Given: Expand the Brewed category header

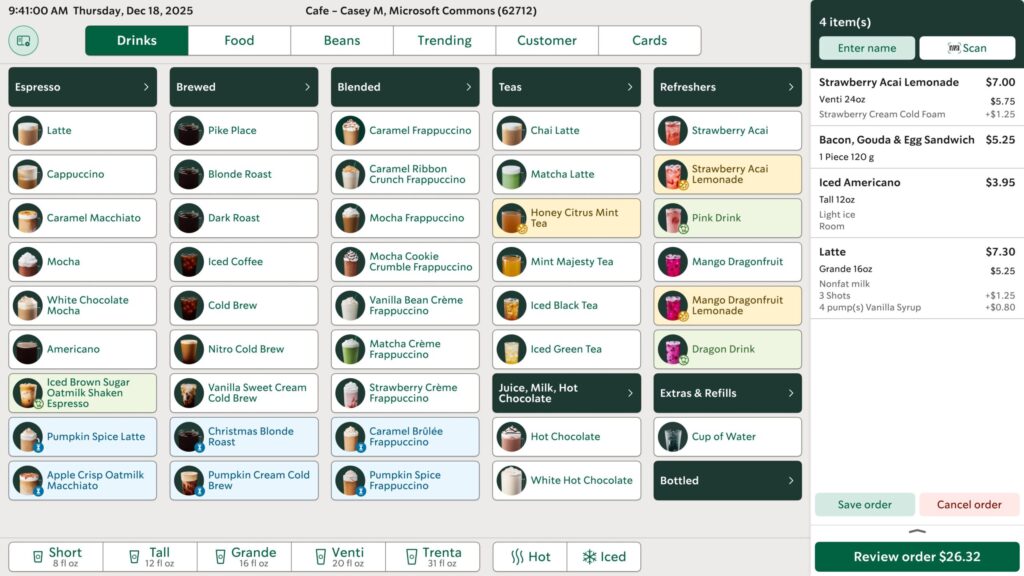Looking at the screenshot, I should 244,87.
